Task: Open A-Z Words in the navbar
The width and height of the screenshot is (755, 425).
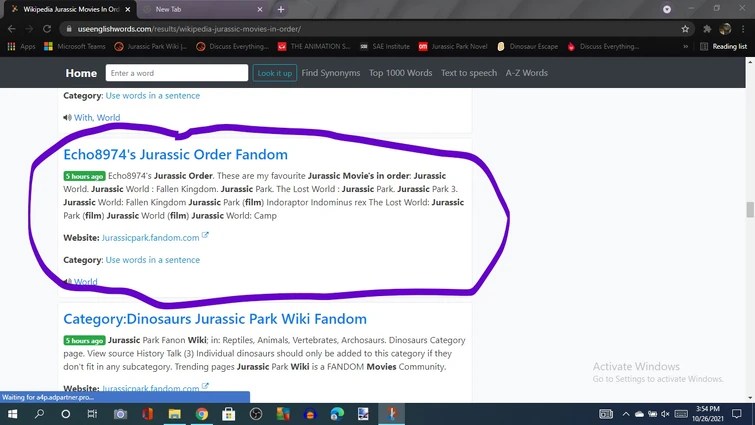Action: (527, 73)
